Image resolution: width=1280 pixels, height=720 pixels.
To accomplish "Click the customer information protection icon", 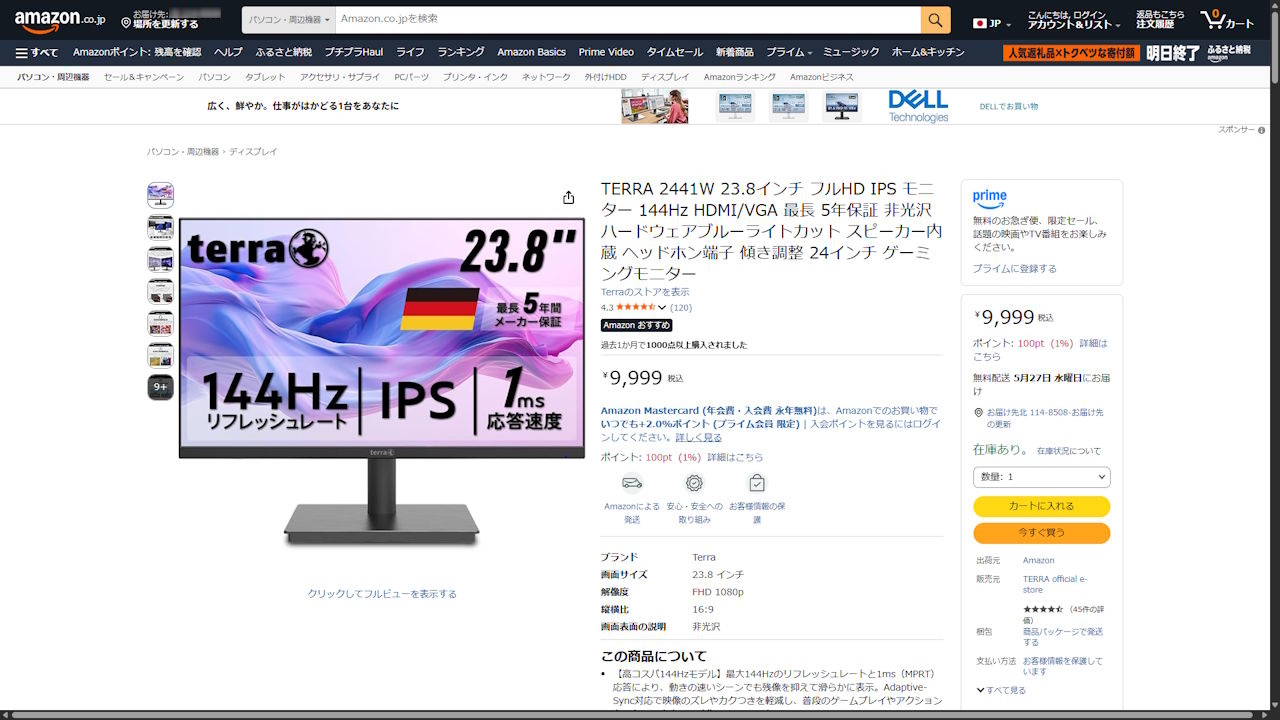I will click(x=757, y=483).
